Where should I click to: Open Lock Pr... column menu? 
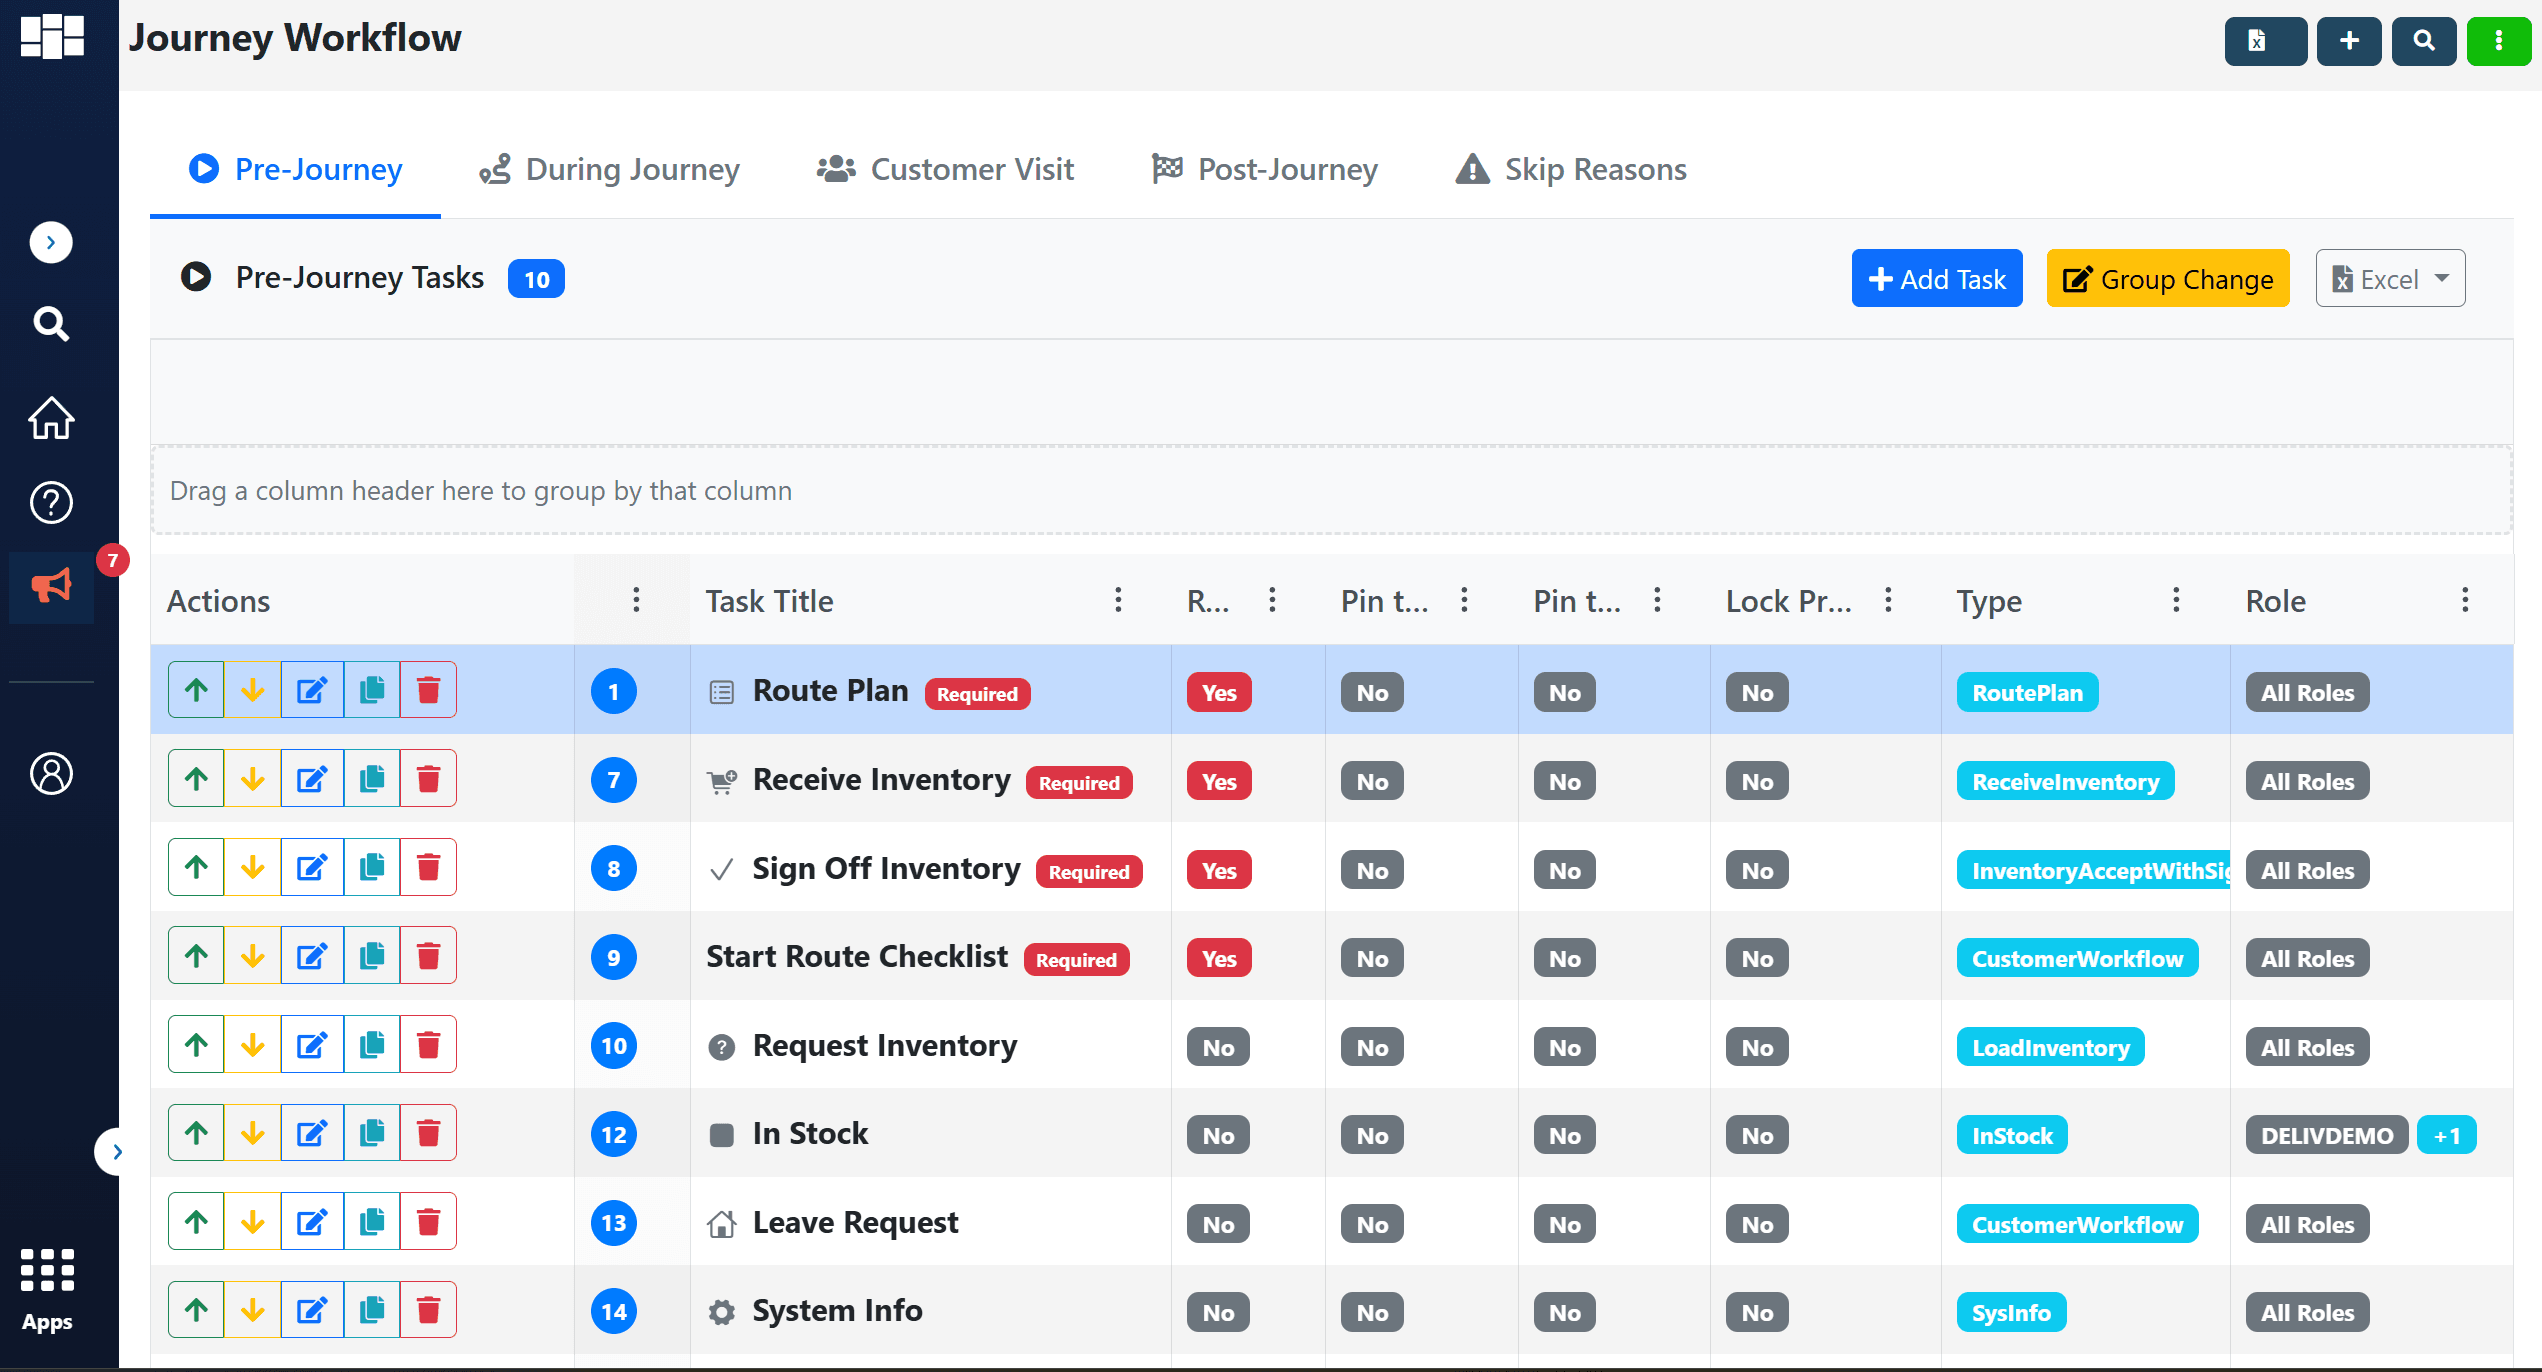[1888, 600]
